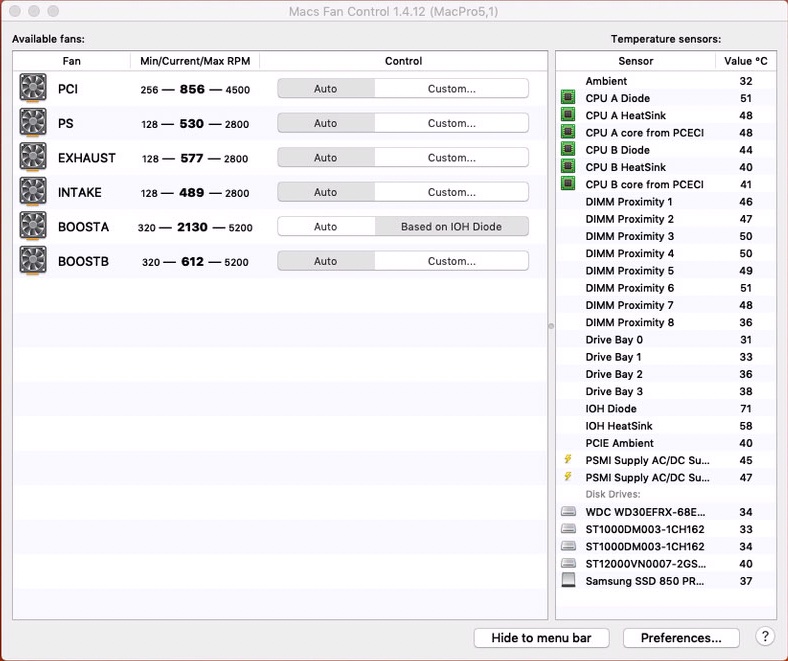Set the PCI fan to Auto

click(326, 89)
